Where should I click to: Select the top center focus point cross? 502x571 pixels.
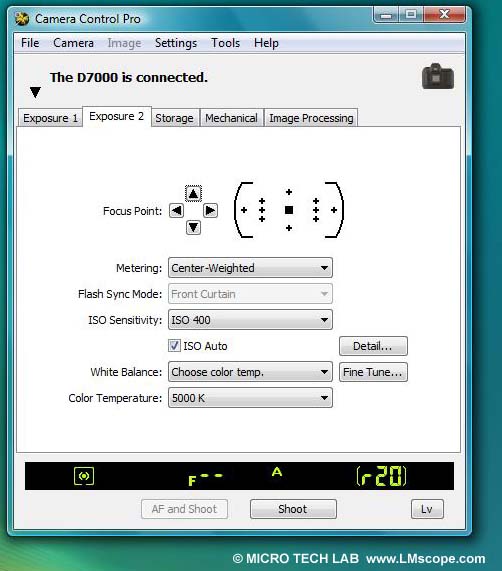pos(289,192)
